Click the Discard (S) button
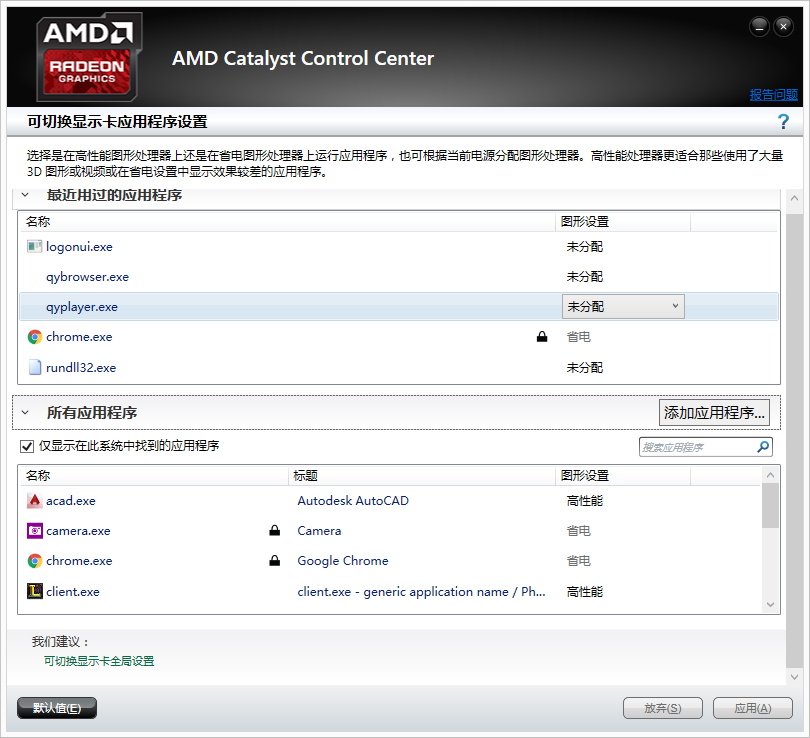This screenshot has width=810, height=738. click(663, 708)
